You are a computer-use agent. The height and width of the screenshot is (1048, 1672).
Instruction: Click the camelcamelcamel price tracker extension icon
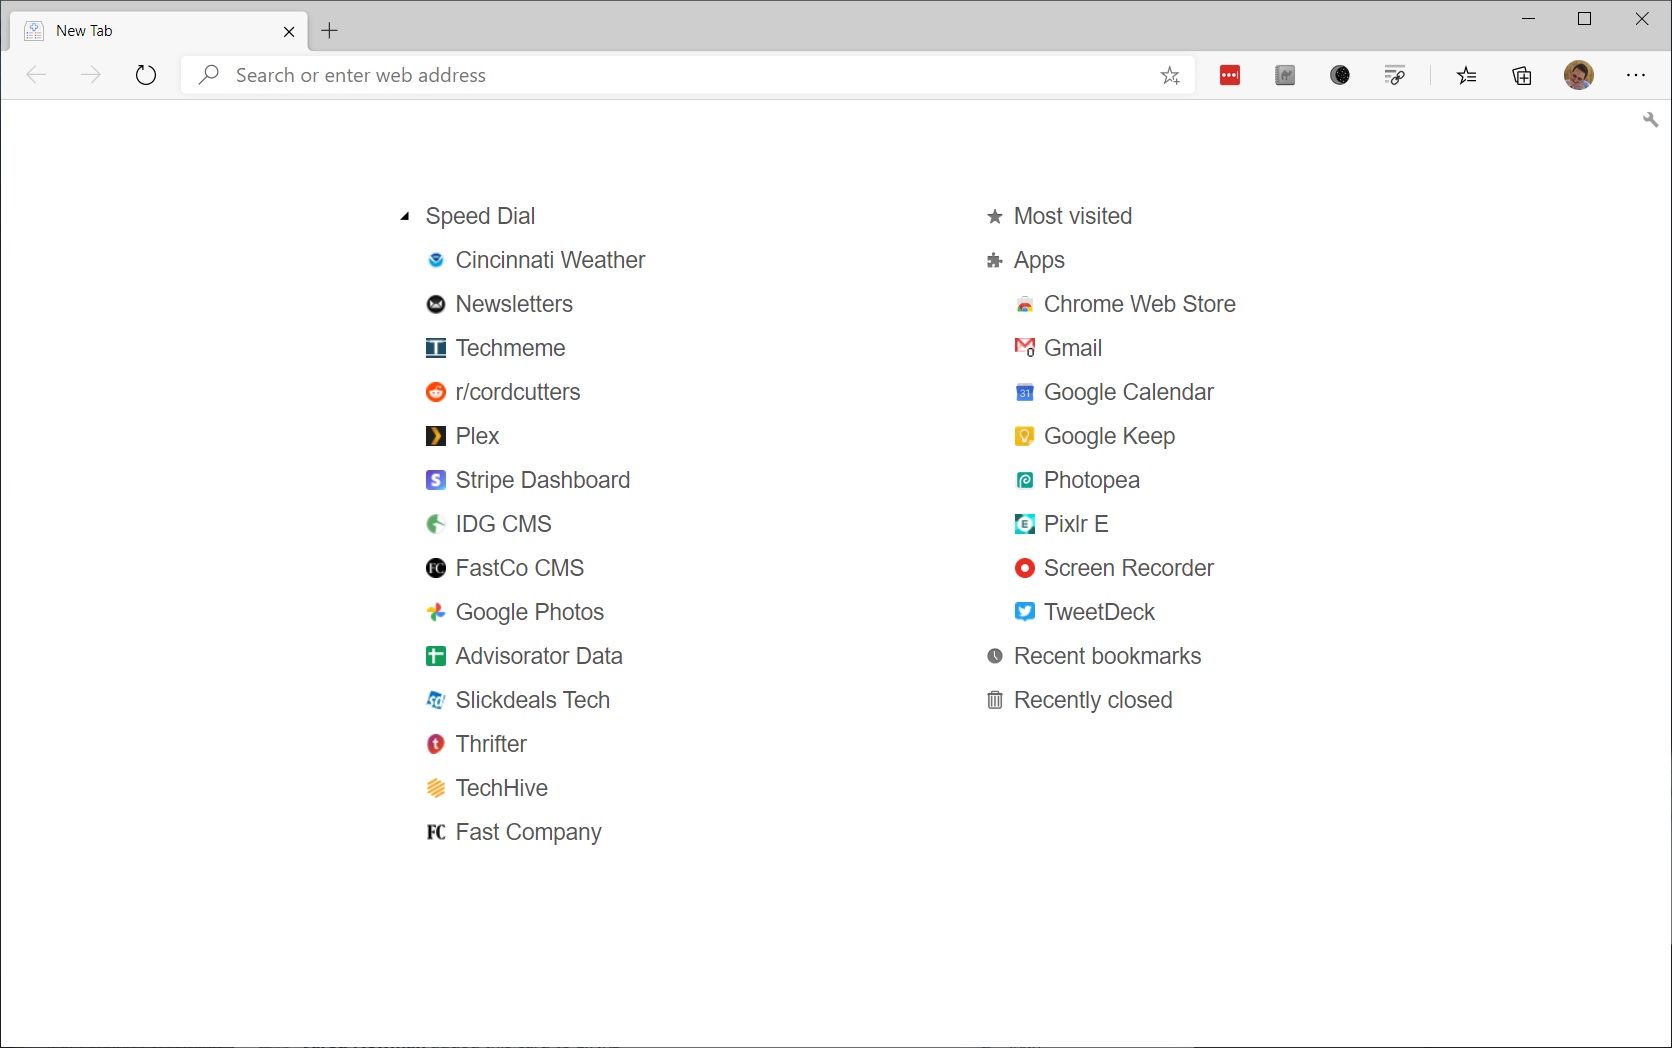pos(1285,75)
